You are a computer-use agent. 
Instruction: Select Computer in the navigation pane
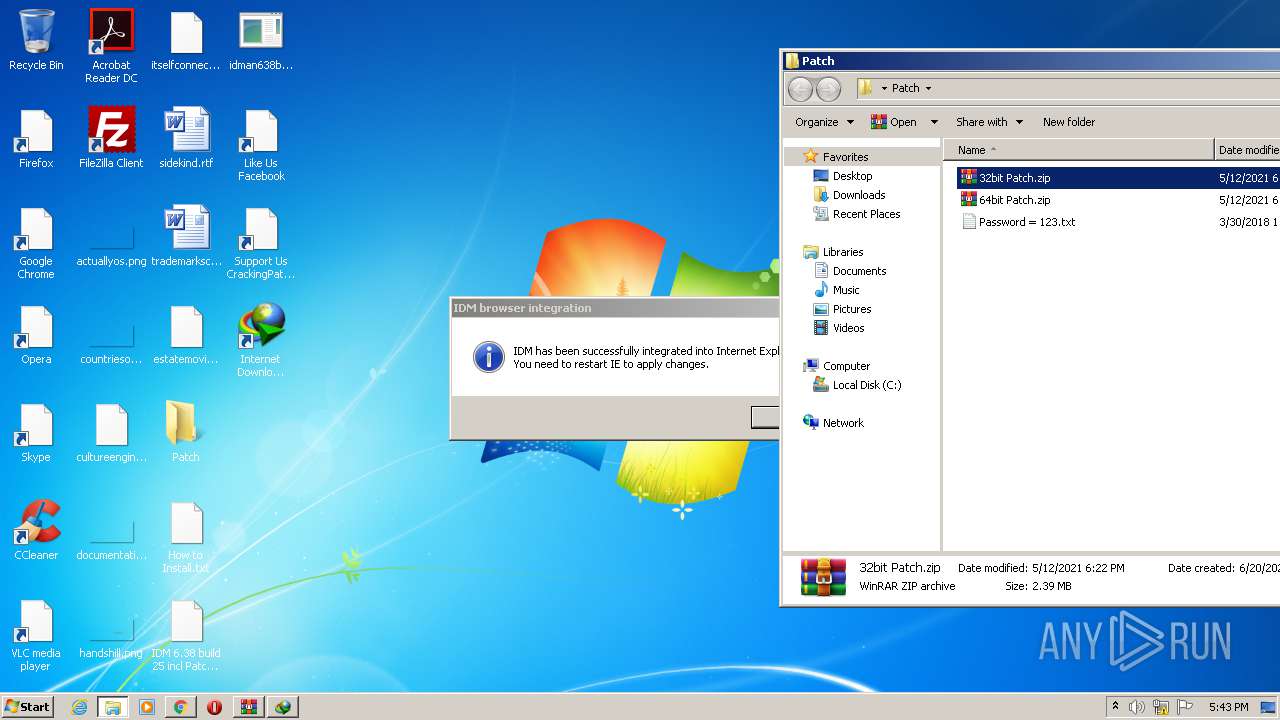[x=846, y=366]
